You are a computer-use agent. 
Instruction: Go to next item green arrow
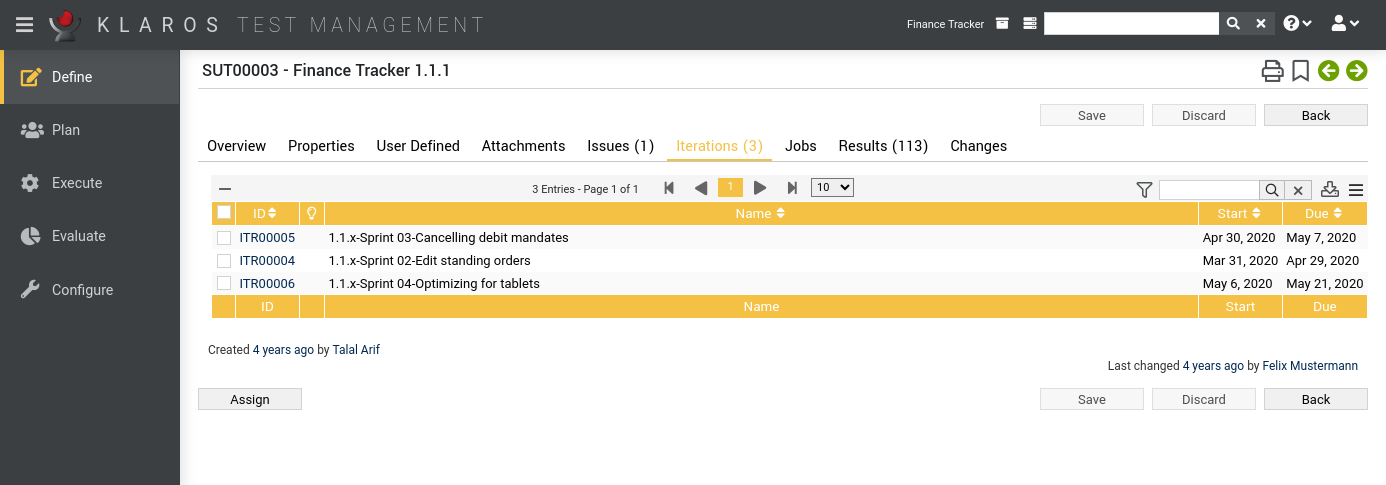pyautogui.click(x=1356, y=71)
